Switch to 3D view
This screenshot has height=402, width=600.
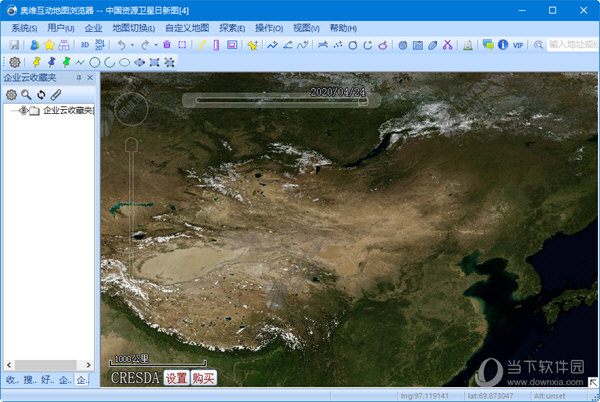coord(85,45)
